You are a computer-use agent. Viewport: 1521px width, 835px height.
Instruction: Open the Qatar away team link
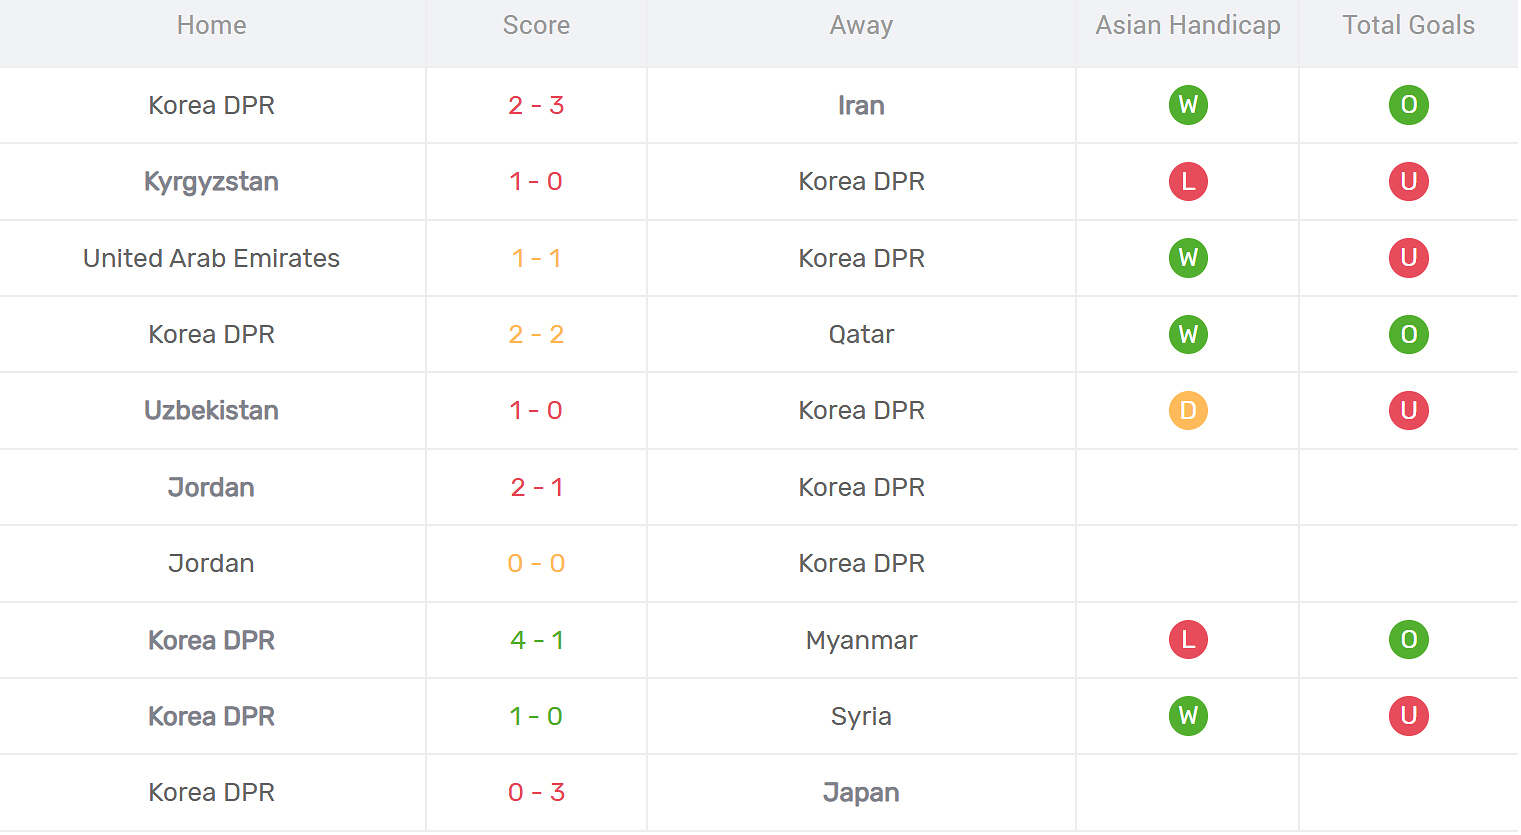(x=861, y=334)
